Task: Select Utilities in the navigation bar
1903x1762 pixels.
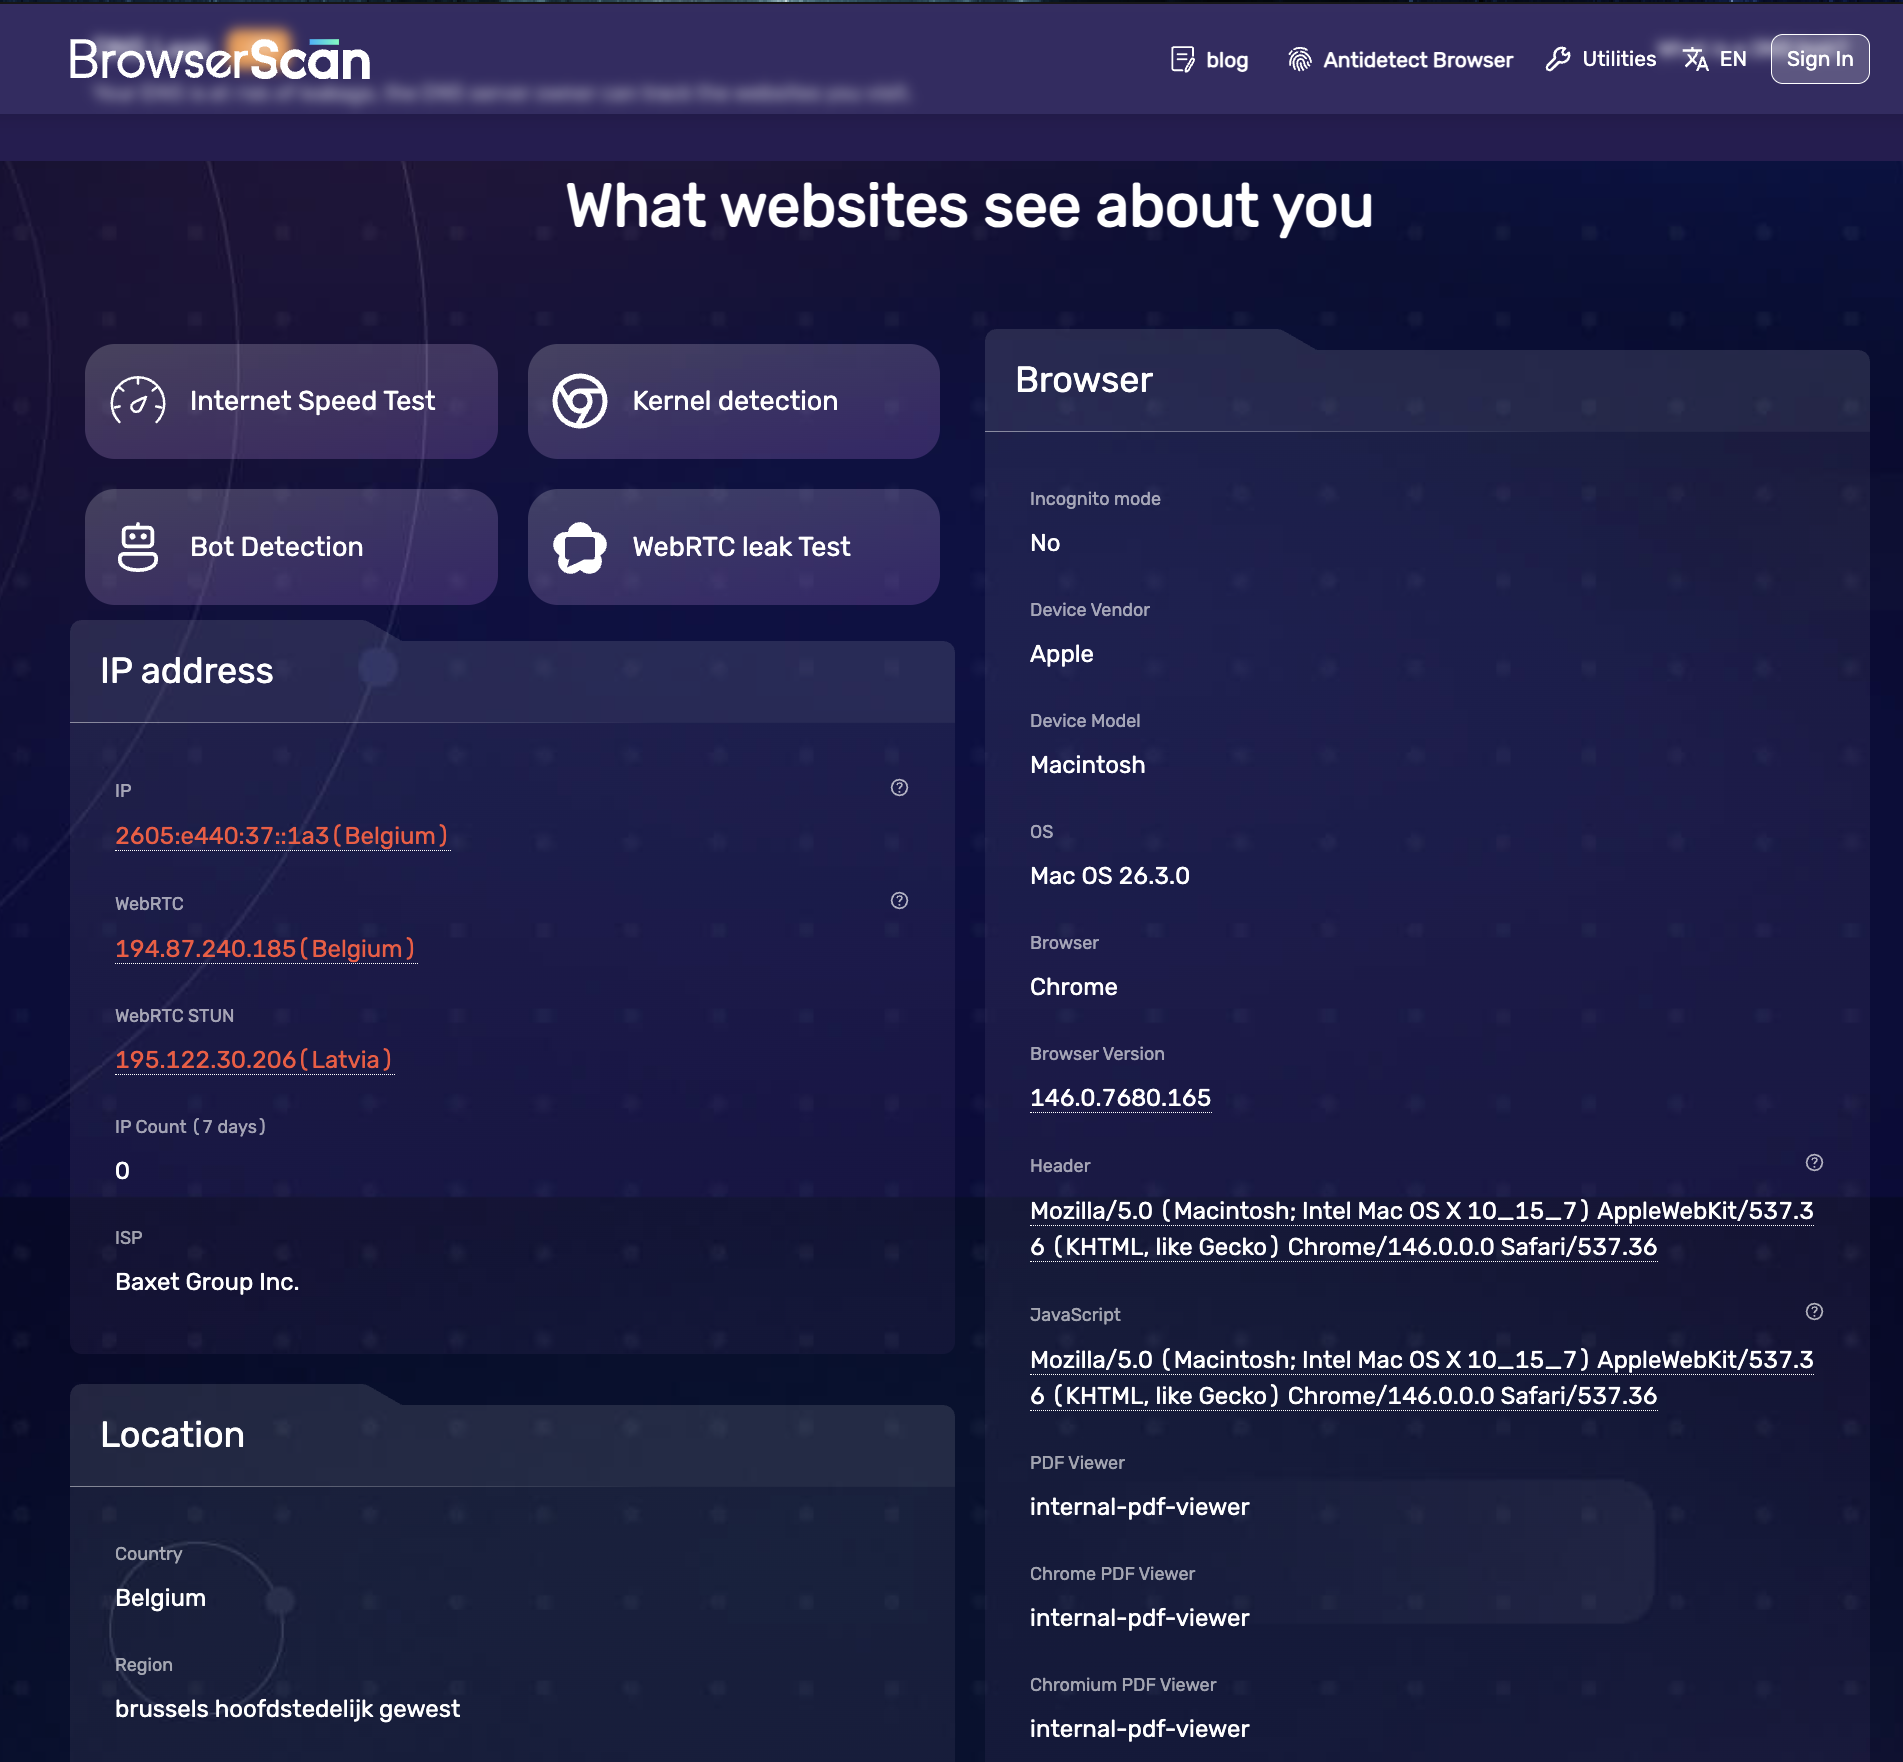Action: tap(1617, 59)
